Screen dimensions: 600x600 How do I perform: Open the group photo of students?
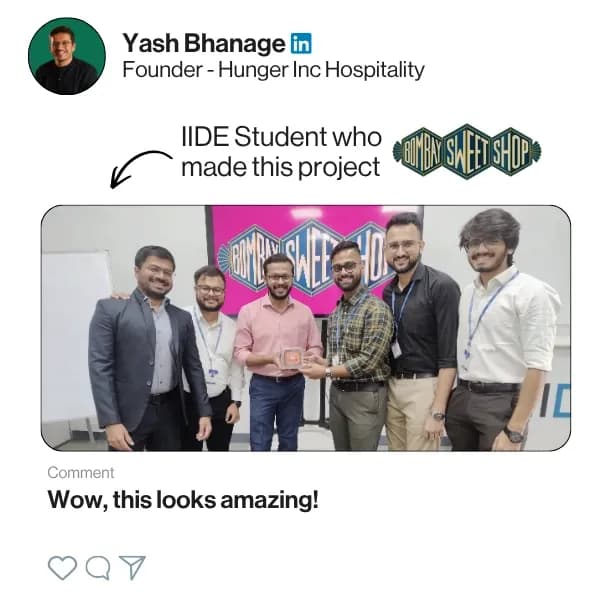306,328
